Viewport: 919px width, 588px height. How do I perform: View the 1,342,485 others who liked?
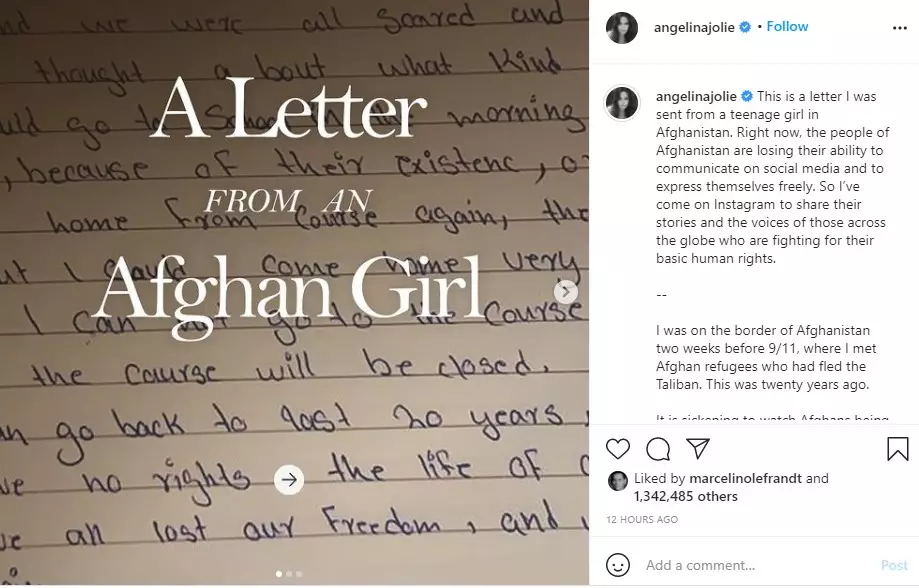click(685, 496)
